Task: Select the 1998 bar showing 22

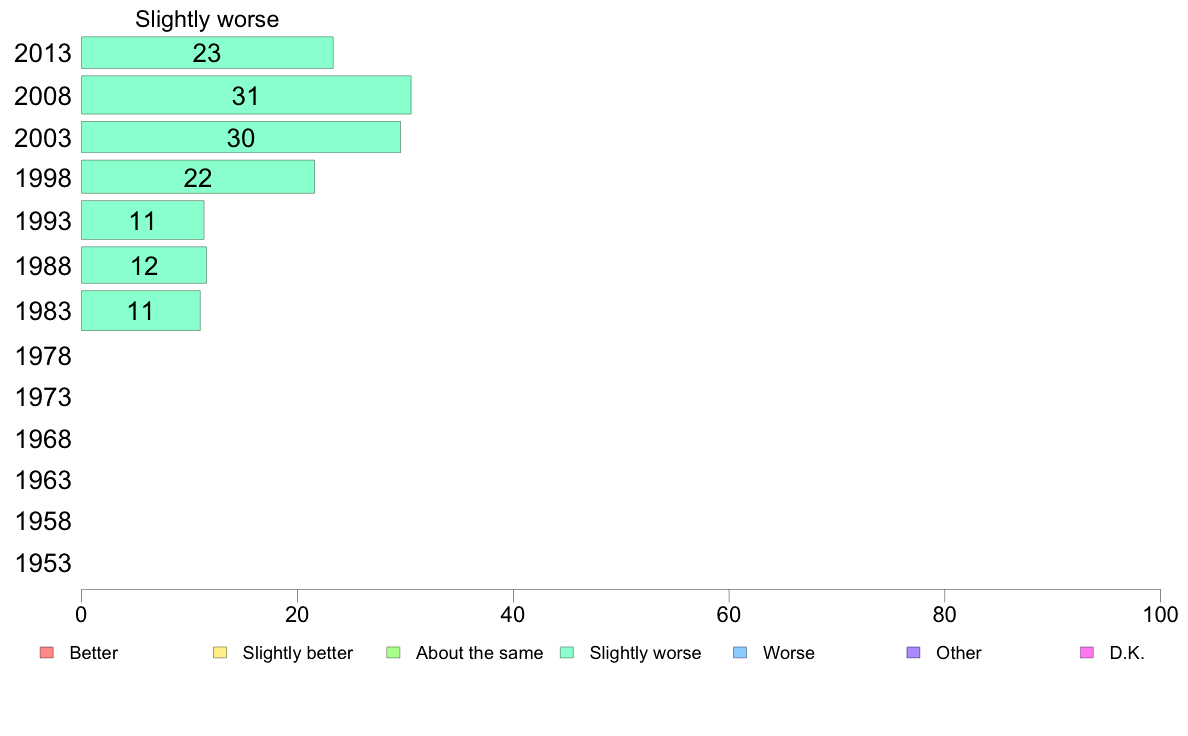Action: pos(198,177)
